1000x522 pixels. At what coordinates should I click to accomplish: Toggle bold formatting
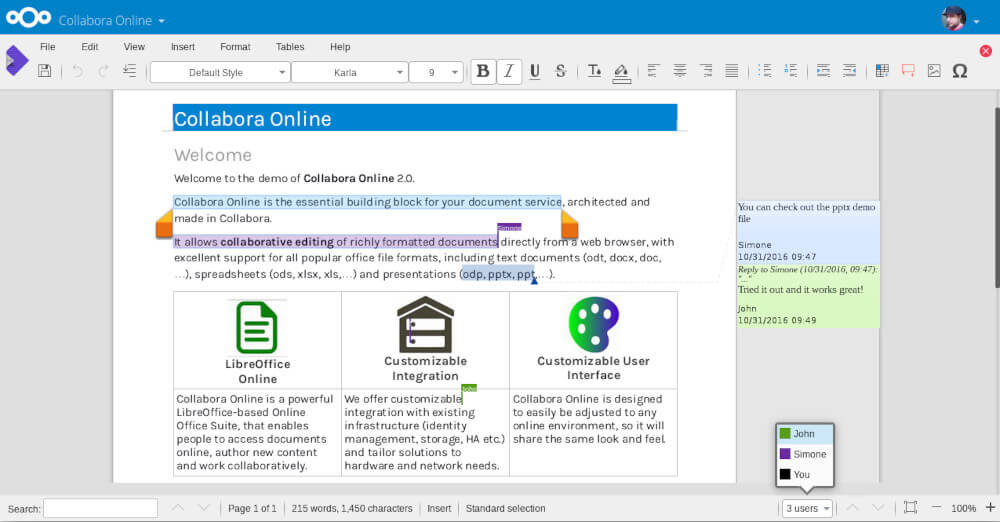click(x=483, y=71)
